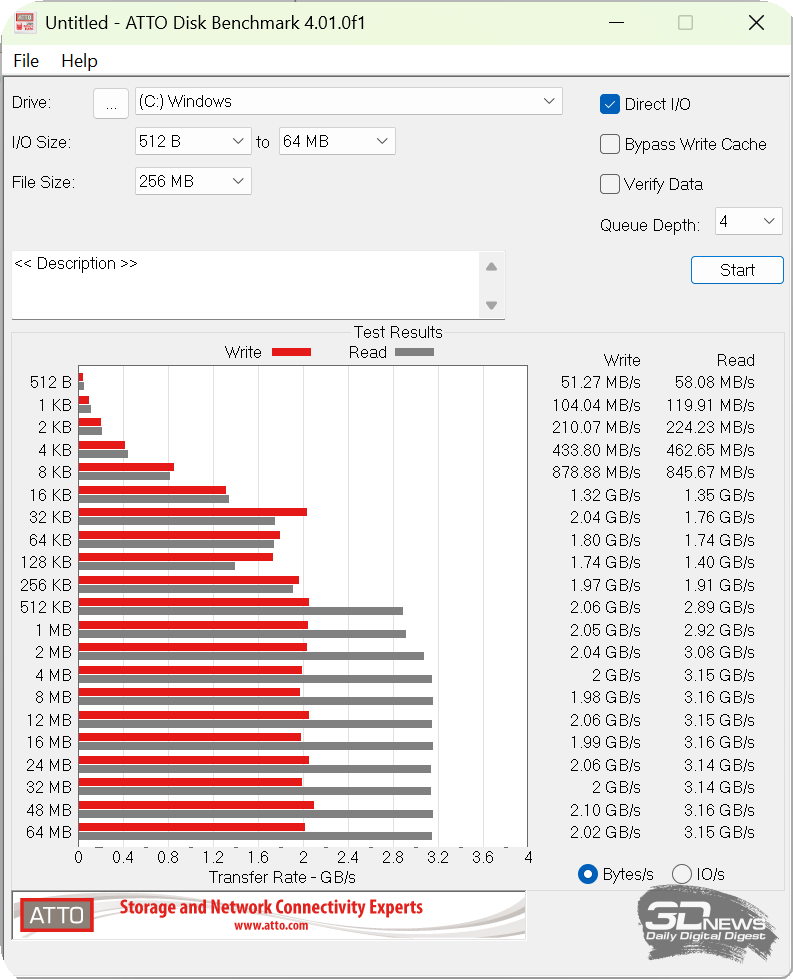The width and height of the screenshot is (793, 979).
Task: Click the drive browse ellipsis button
Action: pyautogui.click(x=111, y=102)
